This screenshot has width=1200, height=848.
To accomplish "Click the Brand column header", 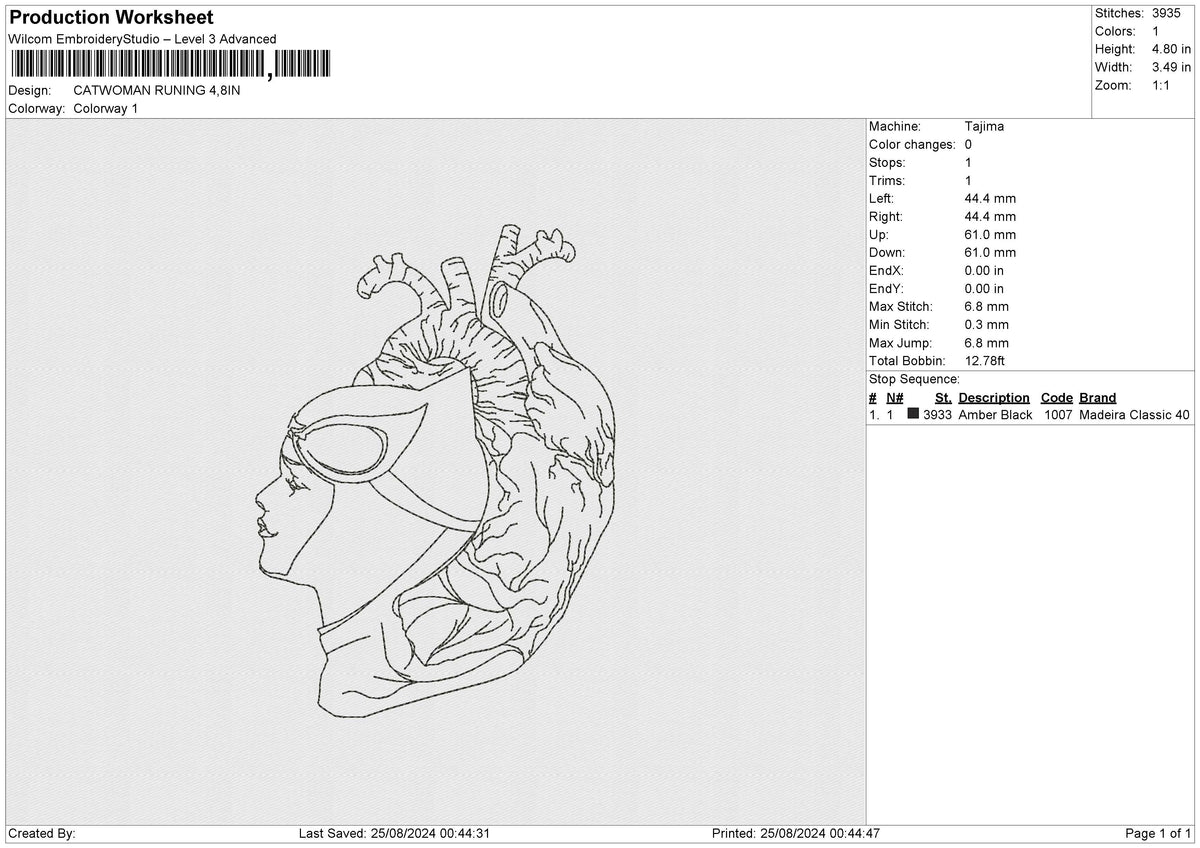I will (x=1098, y=398).
